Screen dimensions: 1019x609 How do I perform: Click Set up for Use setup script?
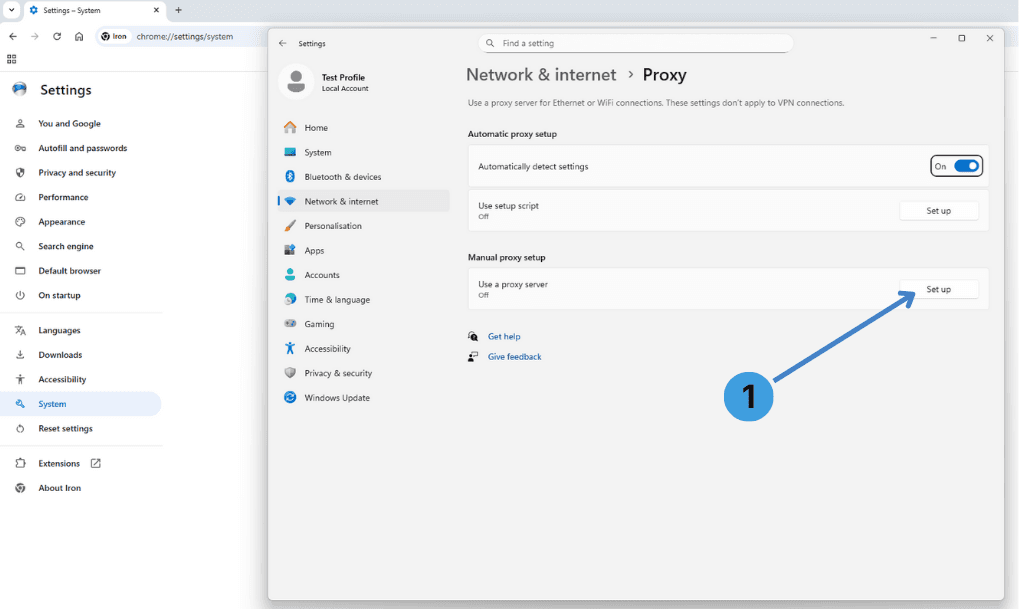[x=938, y=211]
